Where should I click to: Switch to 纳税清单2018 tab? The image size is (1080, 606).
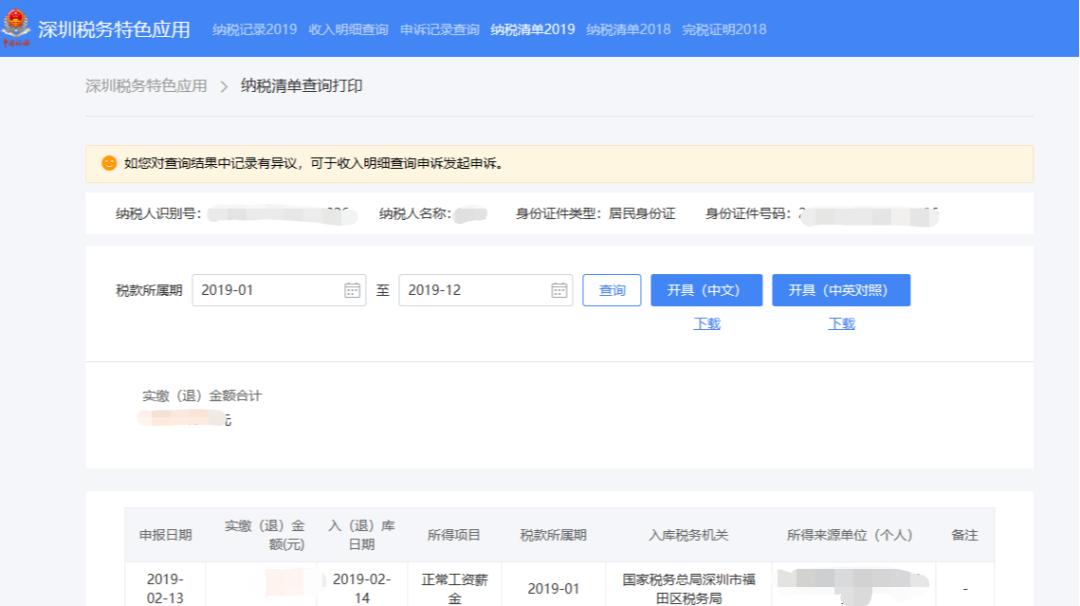click(x=628, y=30)
